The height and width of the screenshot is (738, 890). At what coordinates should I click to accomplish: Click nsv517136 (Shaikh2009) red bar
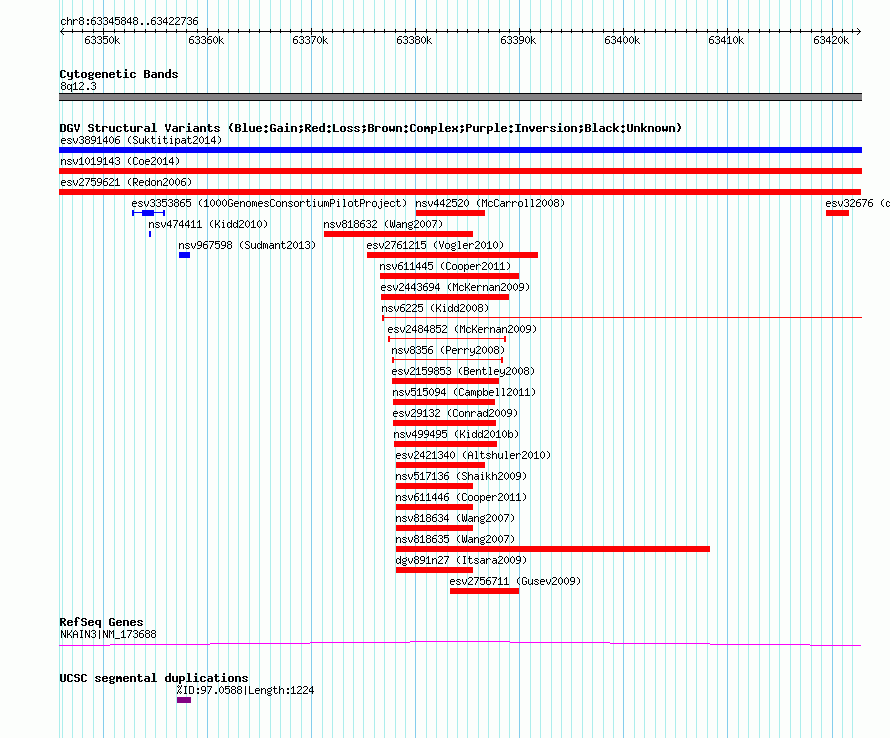click(434, 486)
